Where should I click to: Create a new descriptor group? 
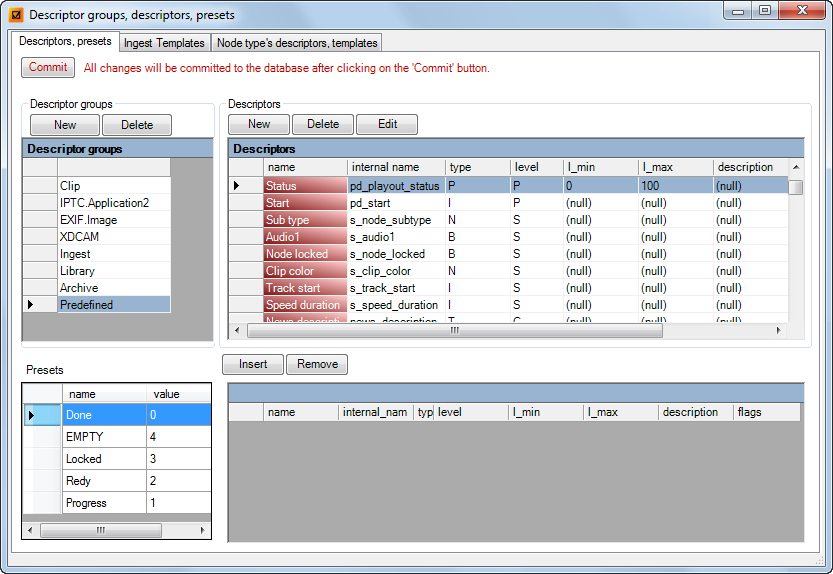(65, 125)
